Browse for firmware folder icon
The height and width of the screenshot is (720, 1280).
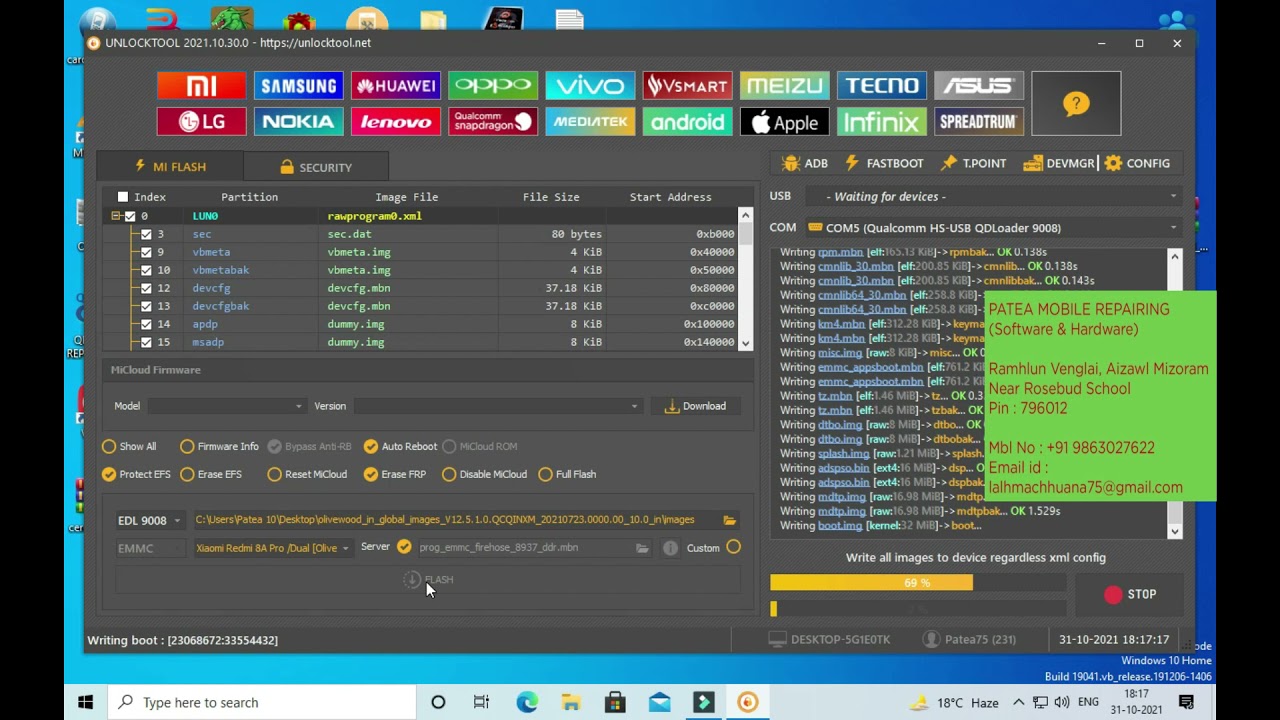click(729, 520)
